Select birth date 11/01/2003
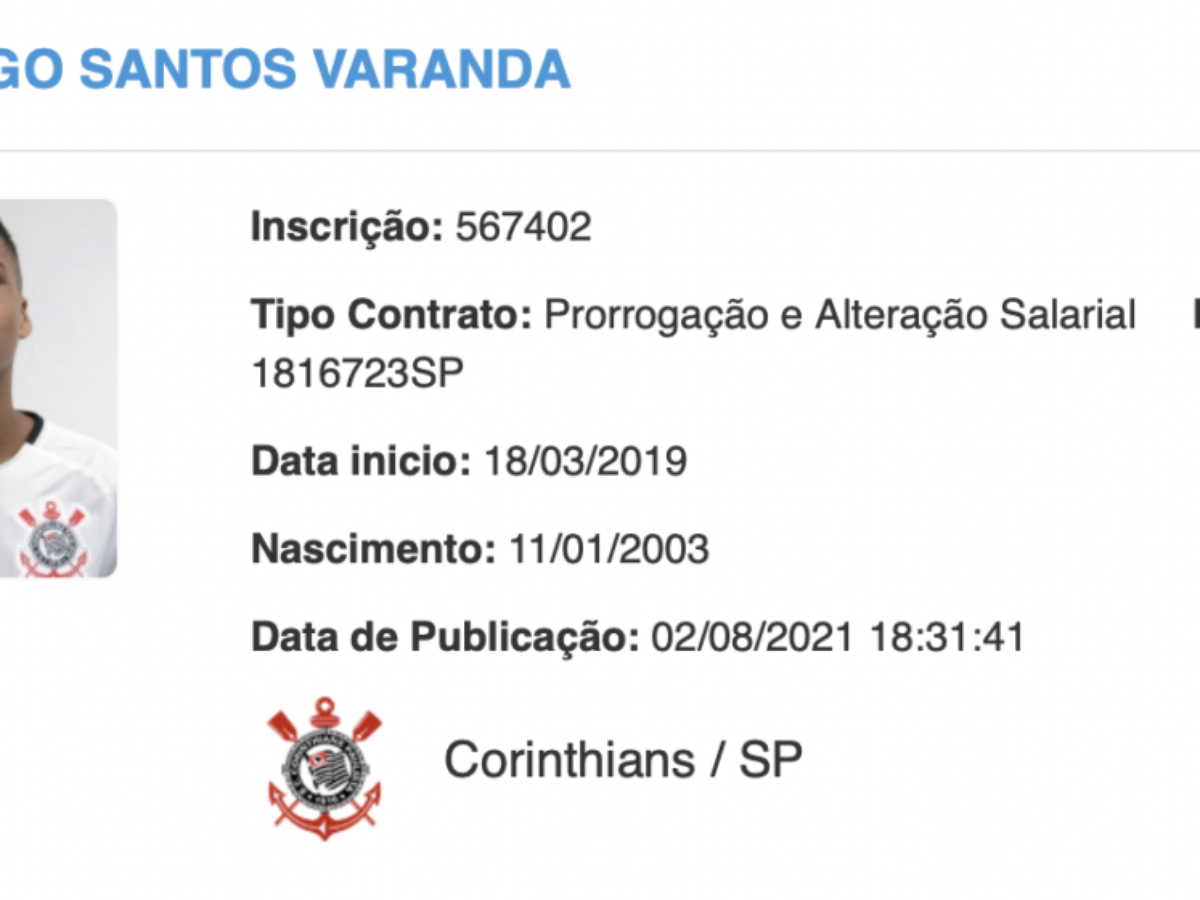The height and width of the screenshot is (900, 1200). (x=609, y=548)
